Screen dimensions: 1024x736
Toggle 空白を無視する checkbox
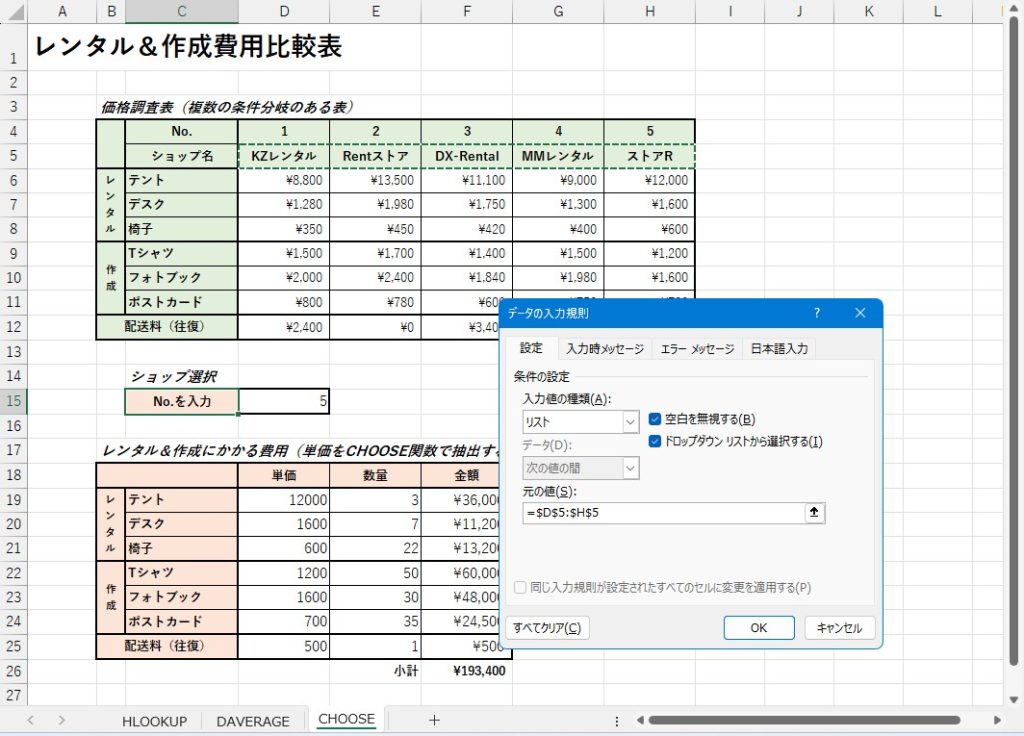655,419
